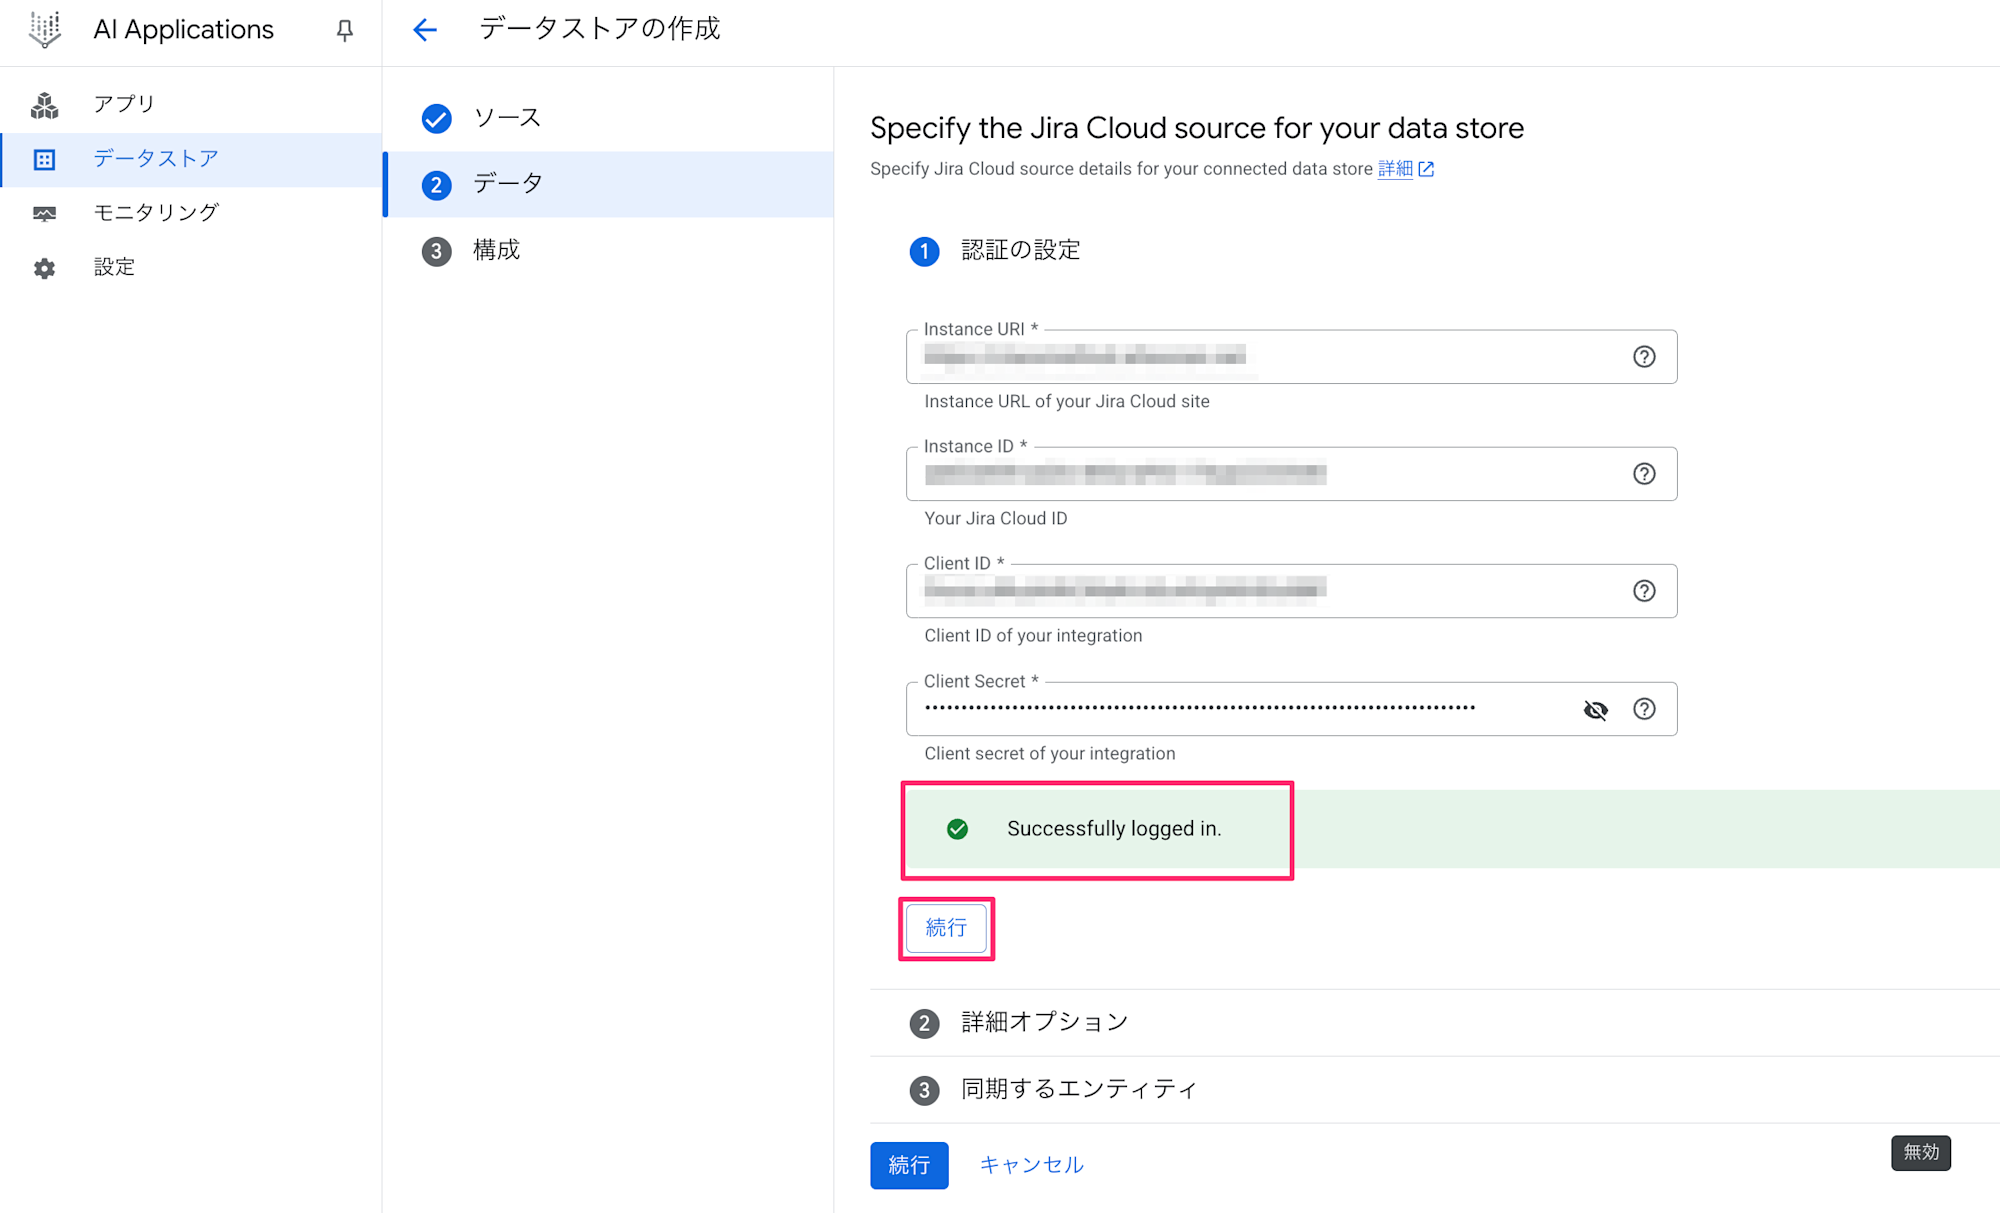The width and height of the screenshot is (2000, 1213).
Task: Open help for the Instance URI field
Action: coord(1644,357)
